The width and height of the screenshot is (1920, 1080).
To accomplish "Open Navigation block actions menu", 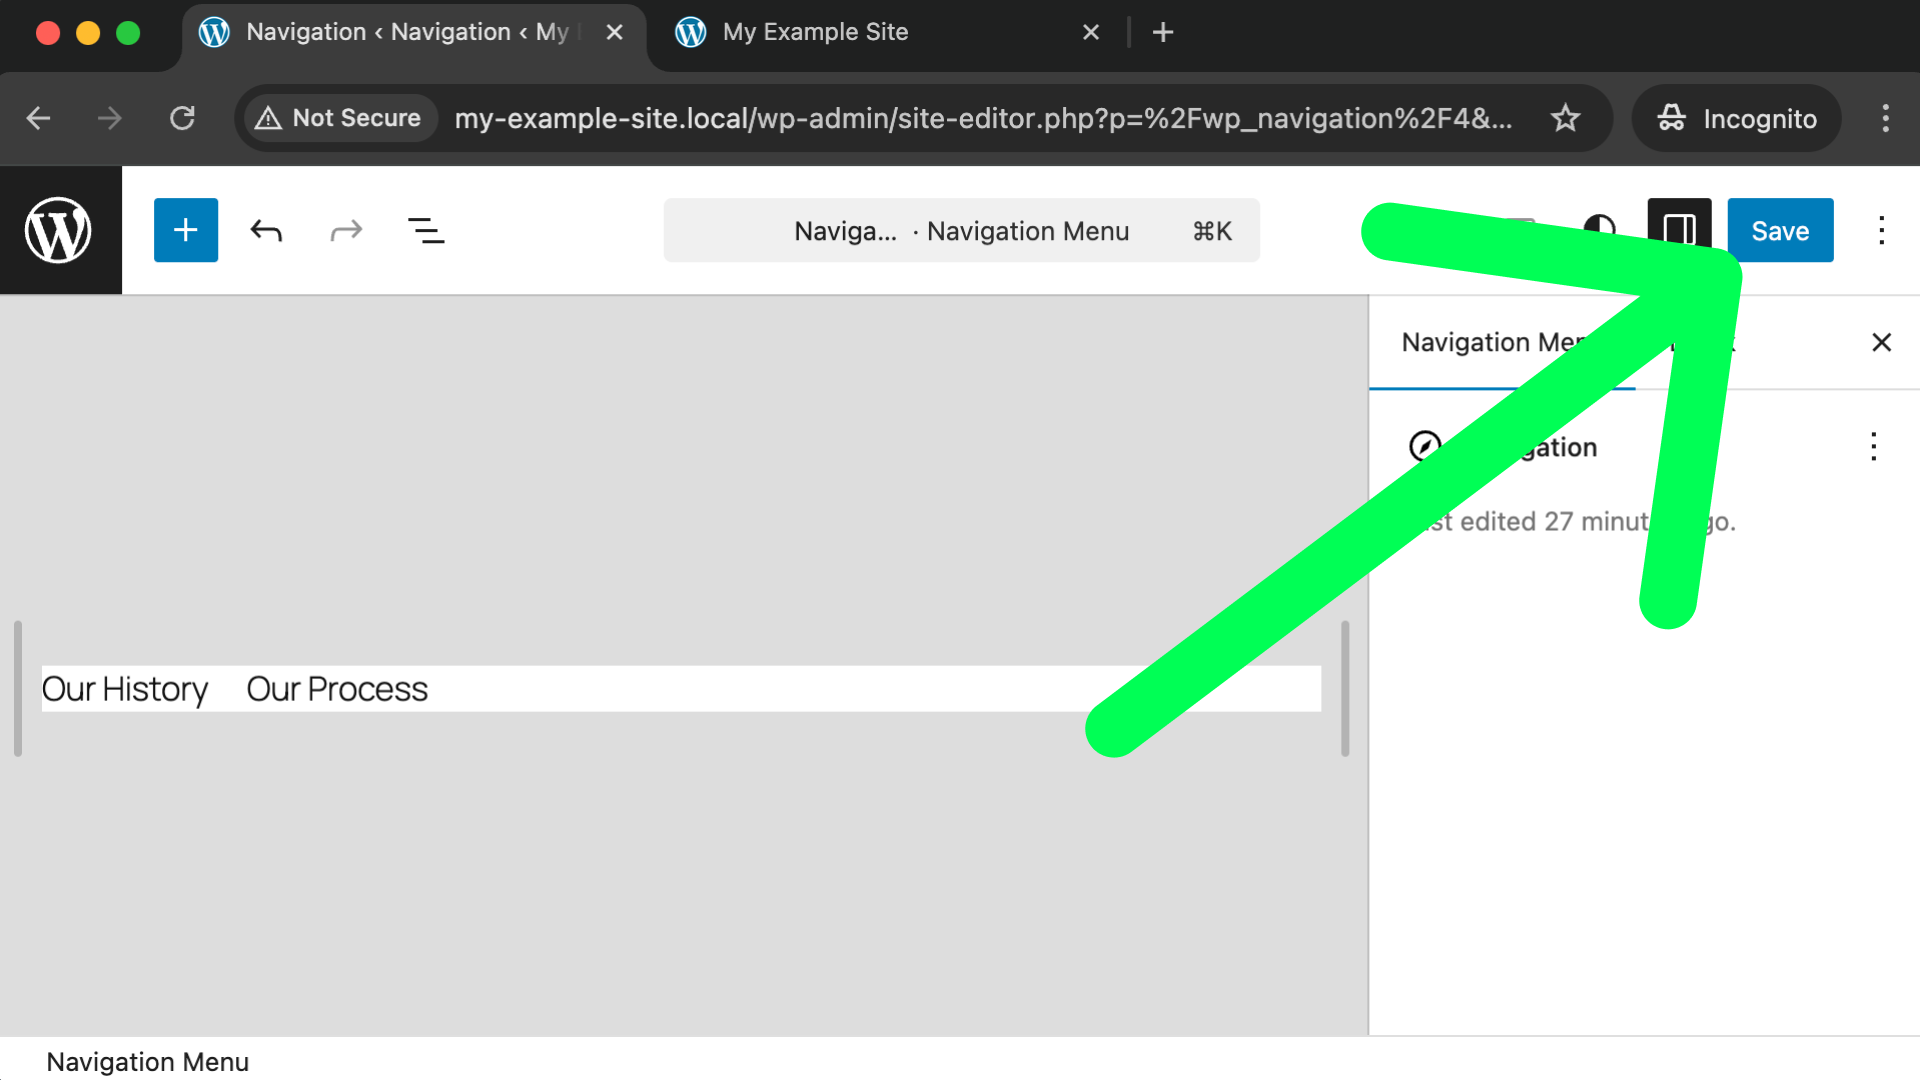I will pos(1873,446).
